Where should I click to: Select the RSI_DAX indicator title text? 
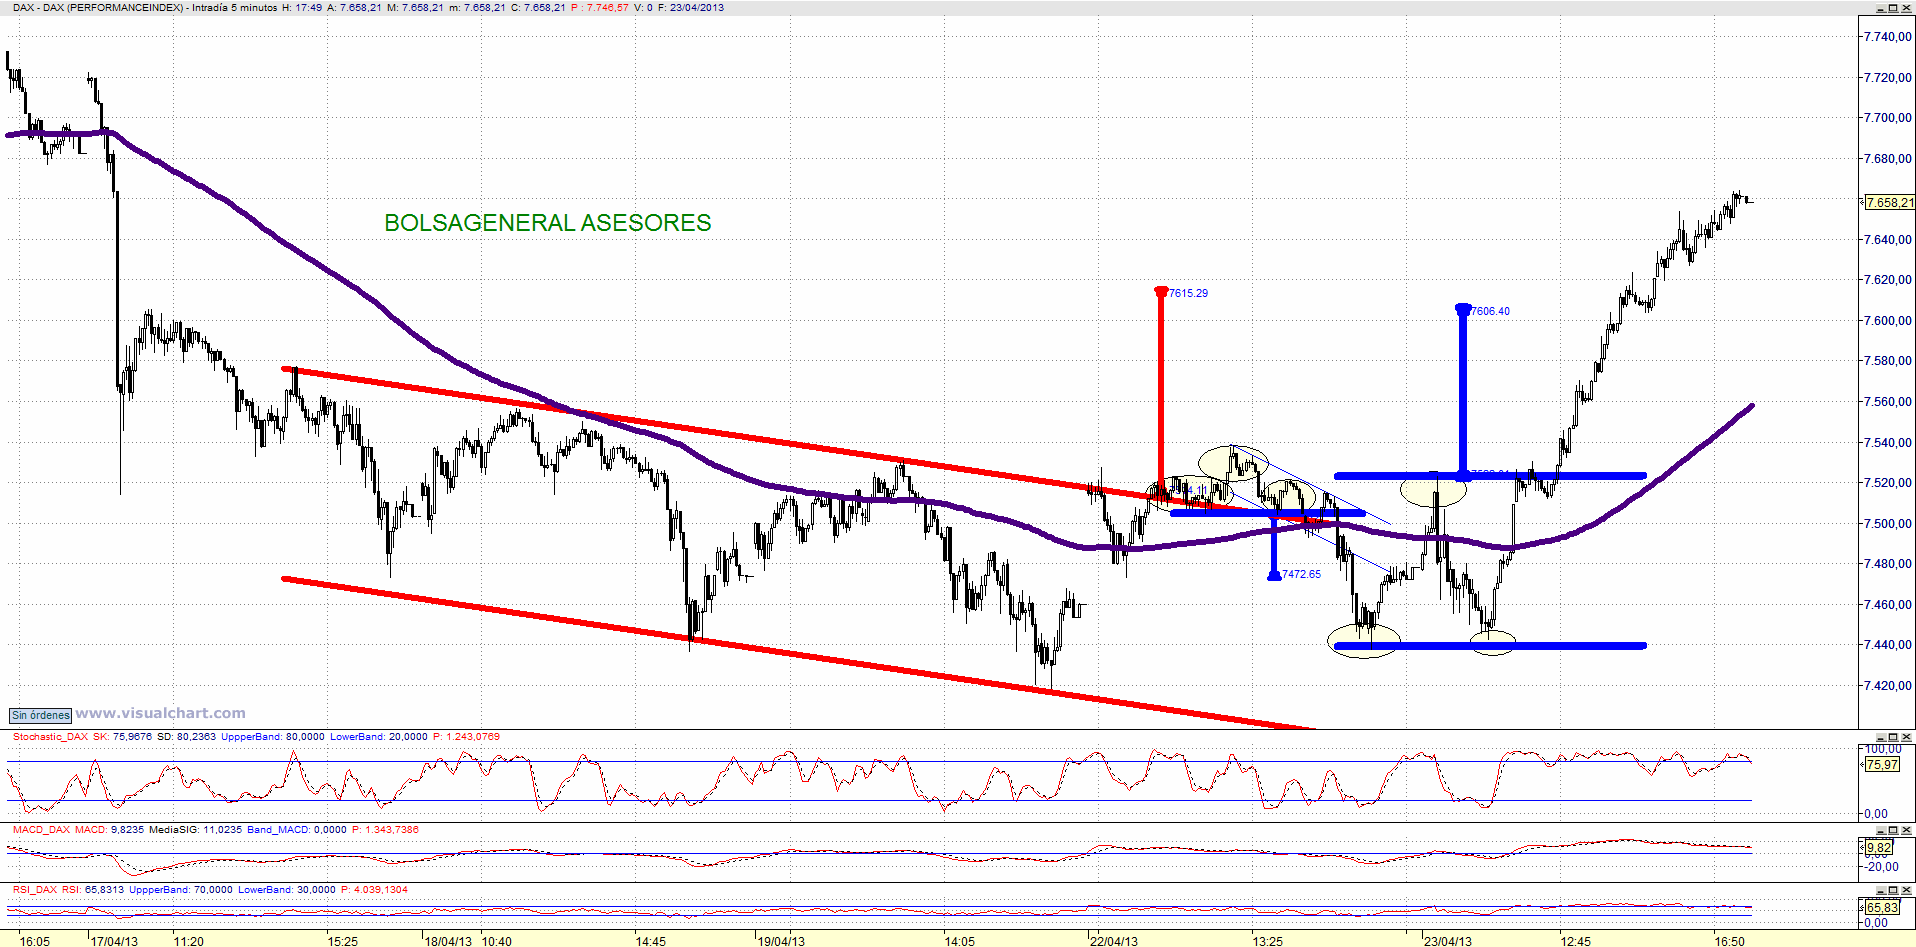point(35,890)
